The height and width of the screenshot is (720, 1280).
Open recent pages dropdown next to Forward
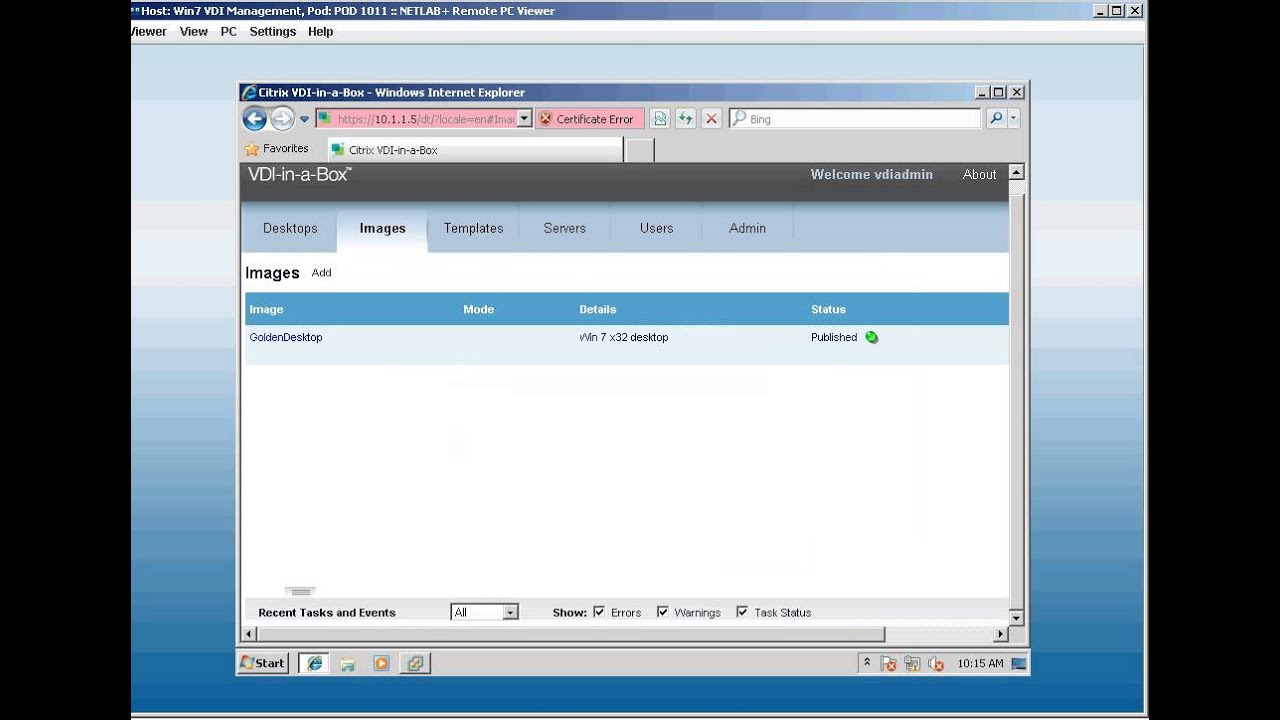(304, 119)
